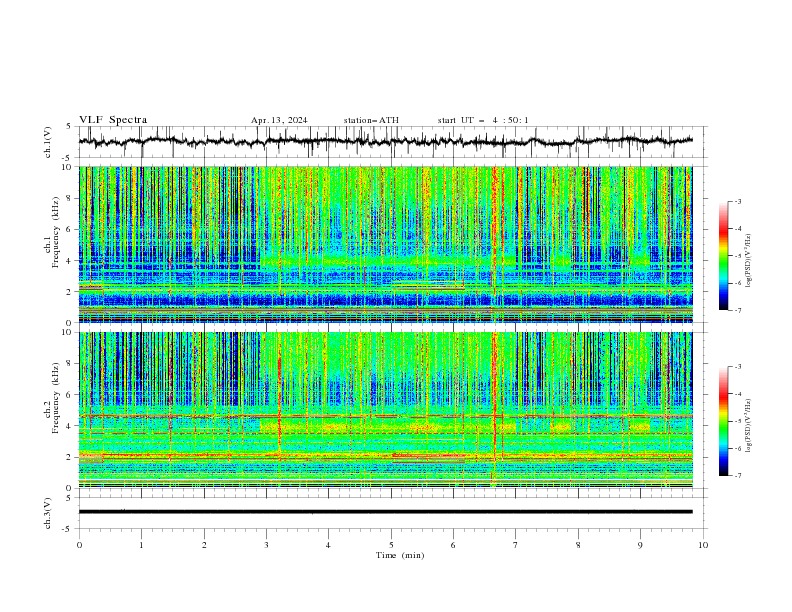Screen dimensions: 792x612
Task: Click the "-7" label on ch.1 colorbar
Action: (x=738, y=310)
